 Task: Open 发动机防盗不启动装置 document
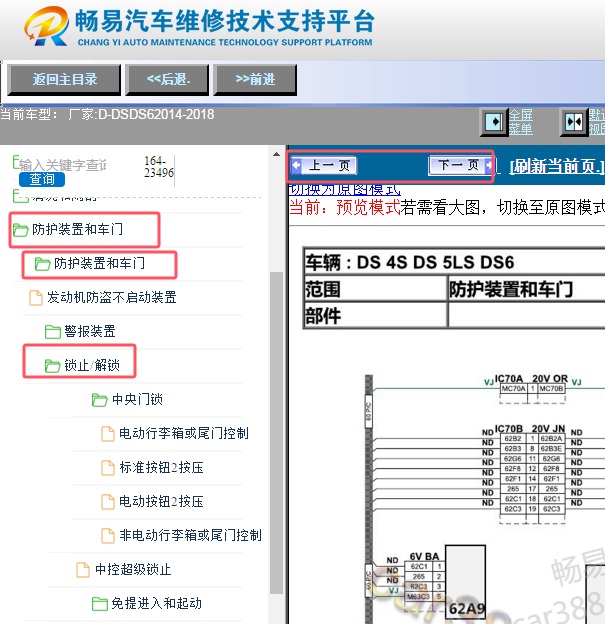(x=111, y=297)
